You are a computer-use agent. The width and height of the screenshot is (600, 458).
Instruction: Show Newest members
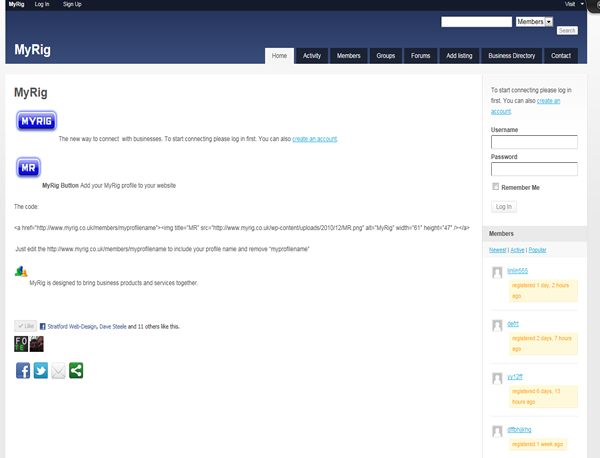[x=497, y=250]
